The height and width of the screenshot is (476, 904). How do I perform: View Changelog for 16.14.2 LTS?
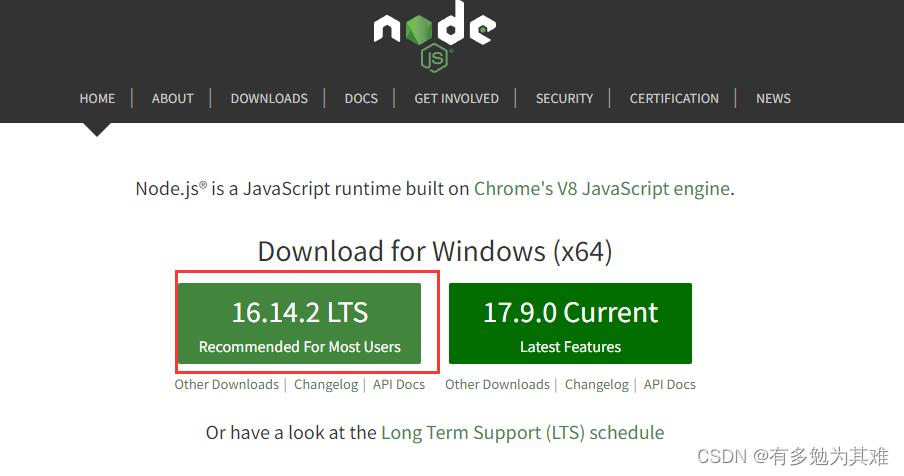(x=326, y=384)
